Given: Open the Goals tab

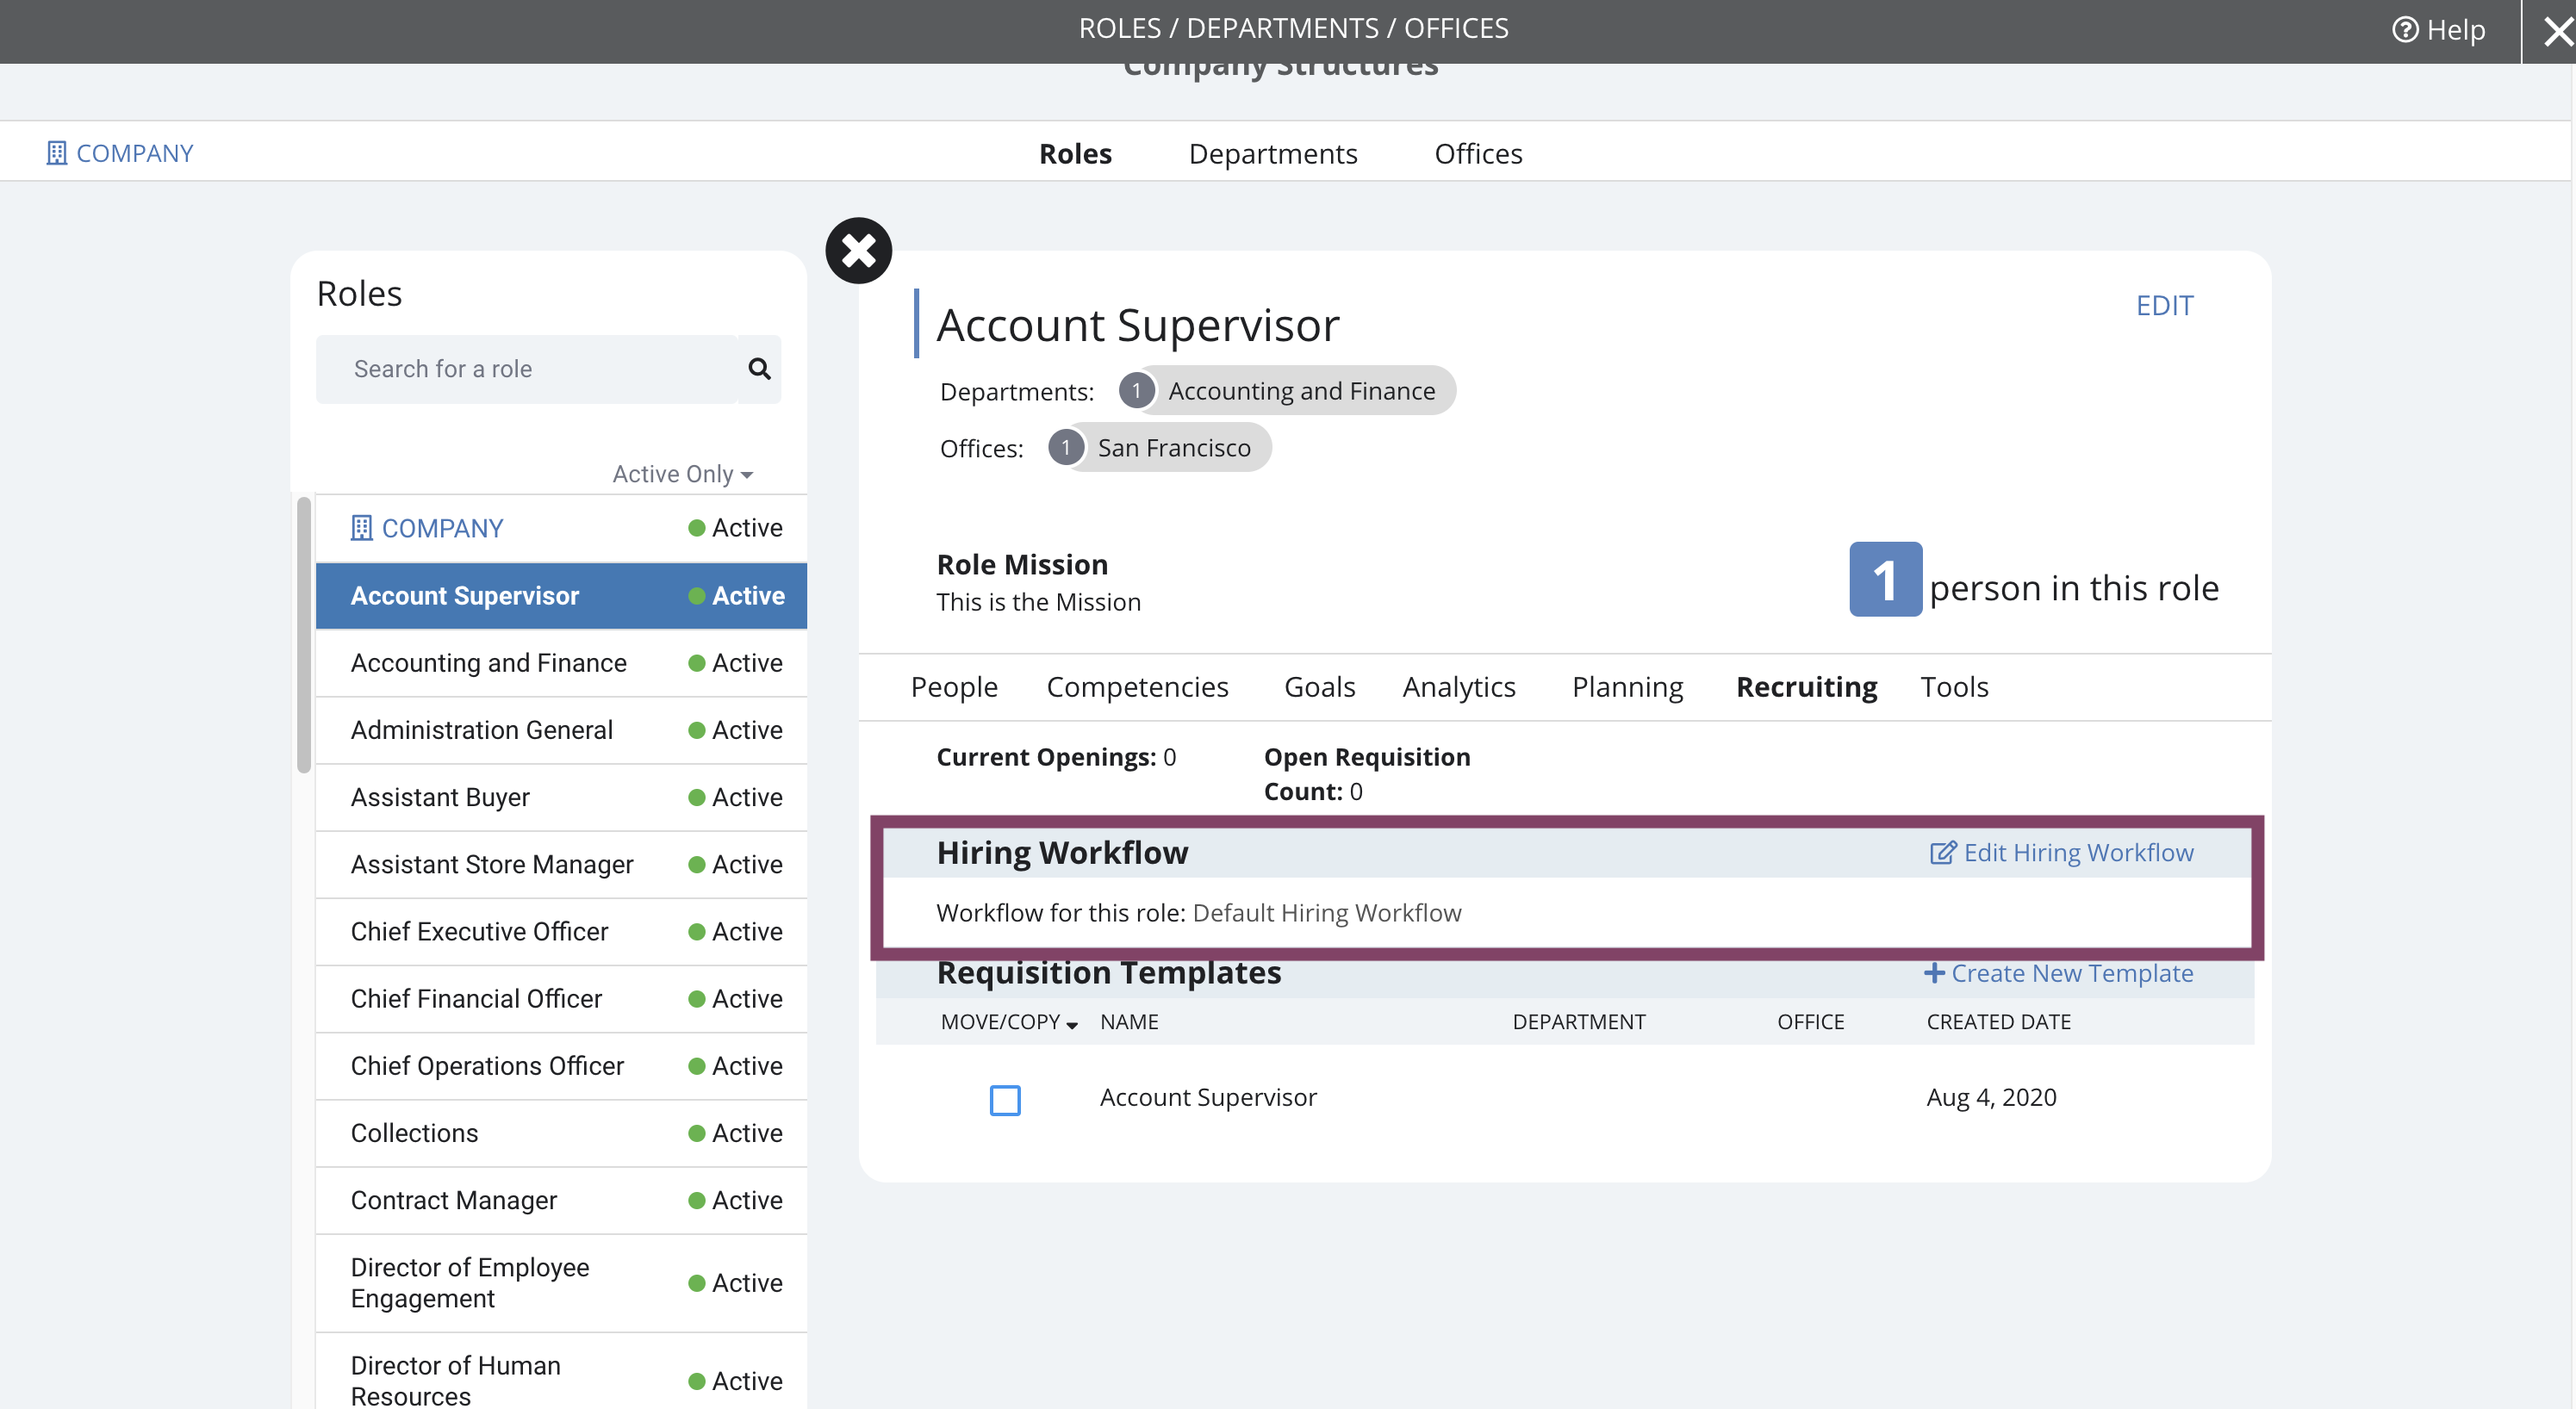Looking at the screenshot, I should (x=1319, y=687).
